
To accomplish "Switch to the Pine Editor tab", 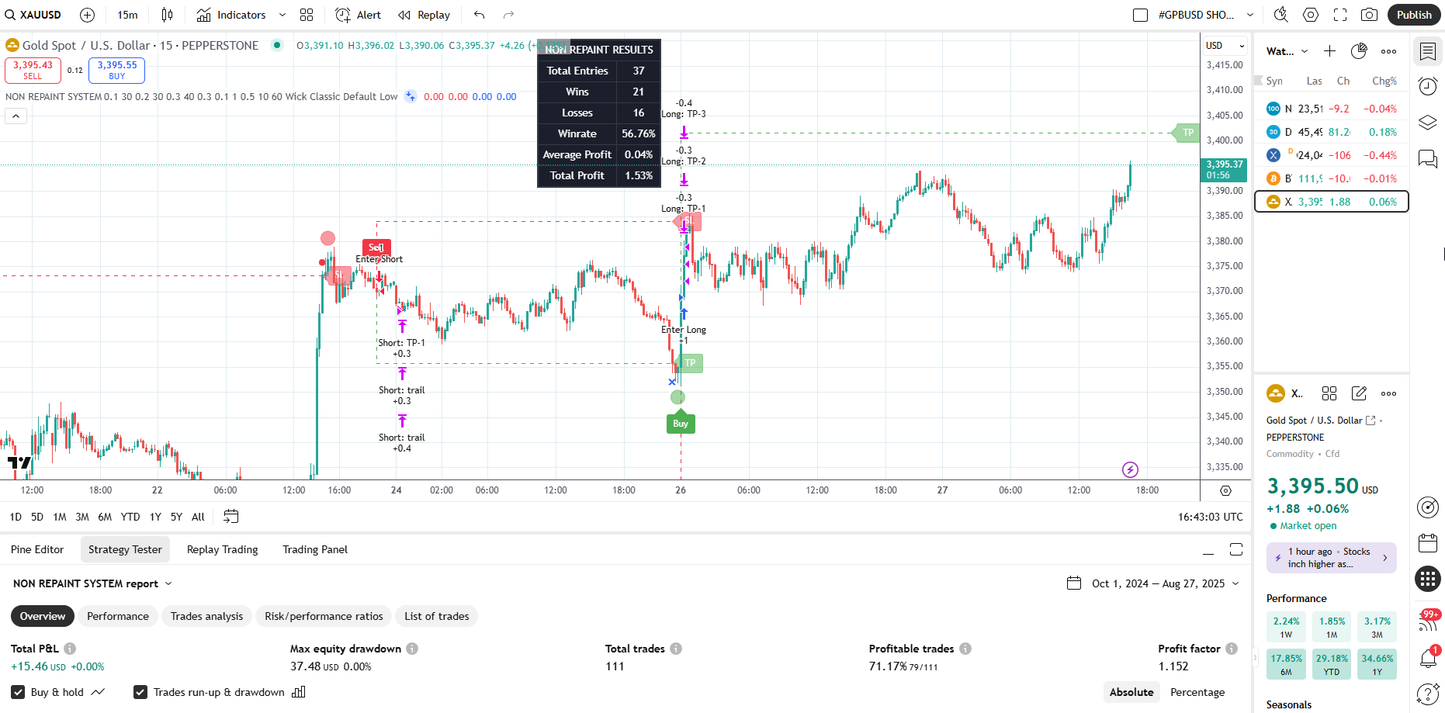I will coord(37,549).
